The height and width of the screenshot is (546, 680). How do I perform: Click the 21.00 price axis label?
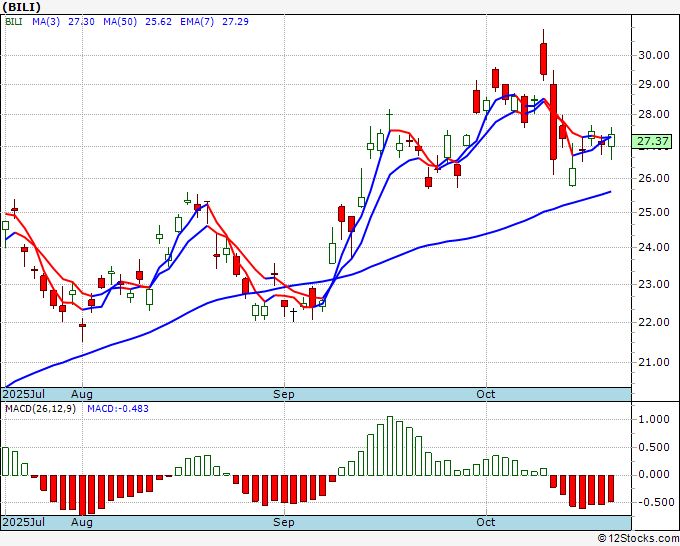coord(654,362)
